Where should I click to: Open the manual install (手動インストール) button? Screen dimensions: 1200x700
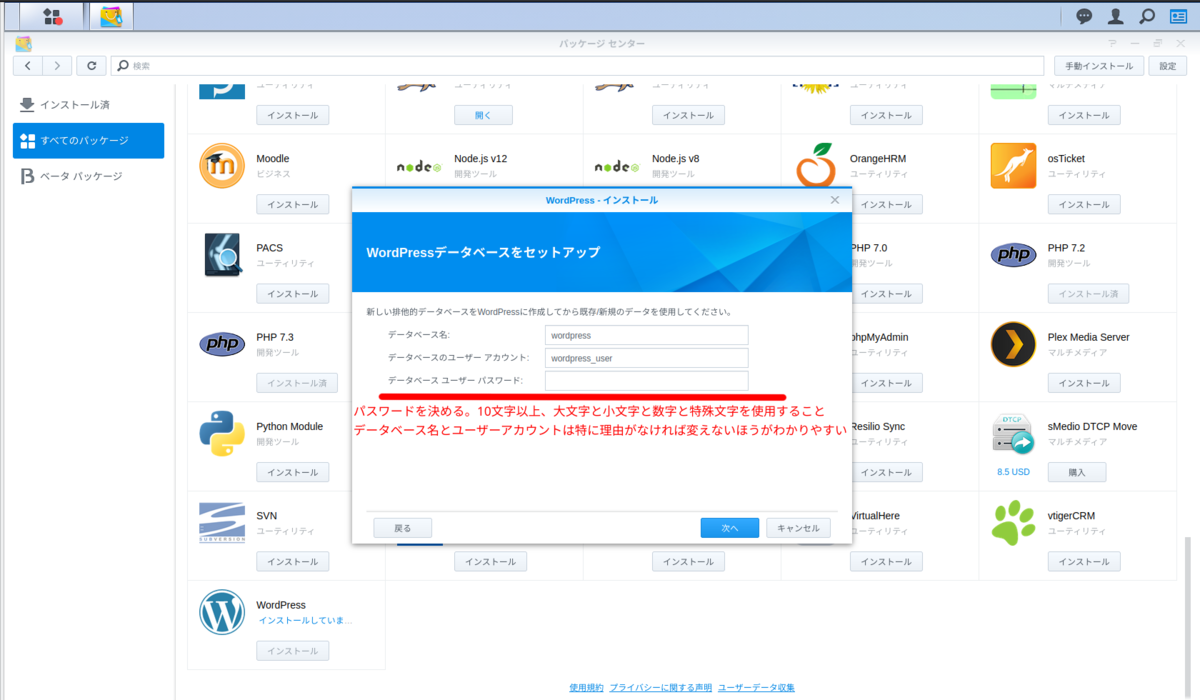1099,65
